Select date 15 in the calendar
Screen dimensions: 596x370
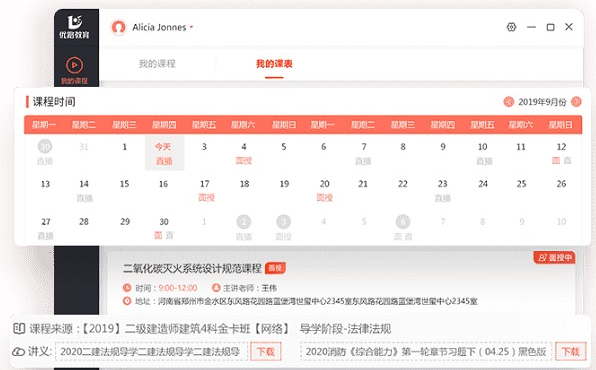[124, 184]
